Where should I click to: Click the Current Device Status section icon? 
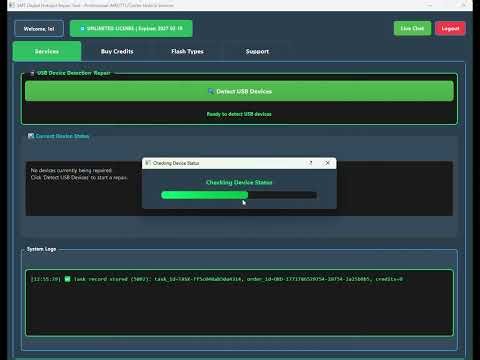tap(31, 136)
